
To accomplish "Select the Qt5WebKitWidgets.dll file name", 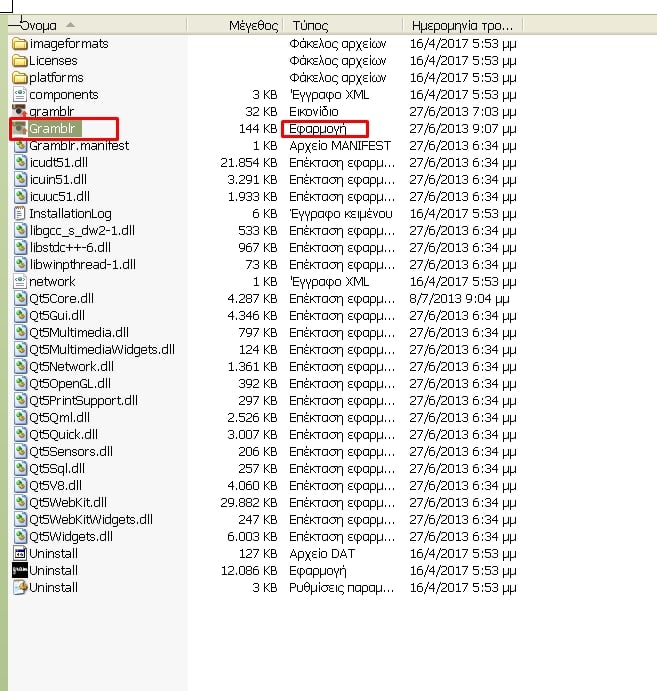I will tap(91, 520).
